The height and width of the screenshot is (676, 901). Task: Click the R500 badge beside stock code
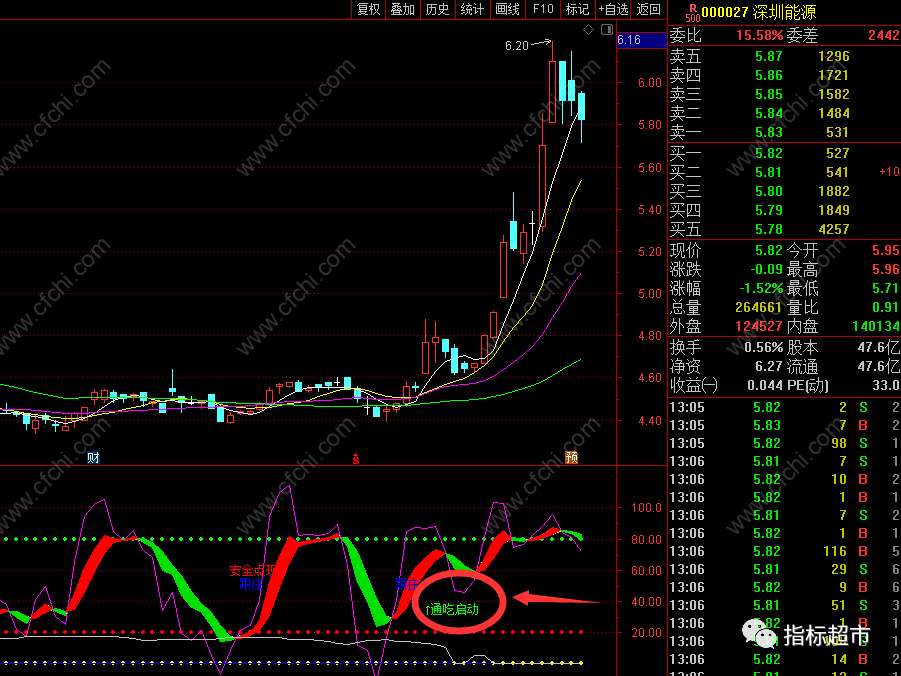pyautogui.click(x=692, y=13)
